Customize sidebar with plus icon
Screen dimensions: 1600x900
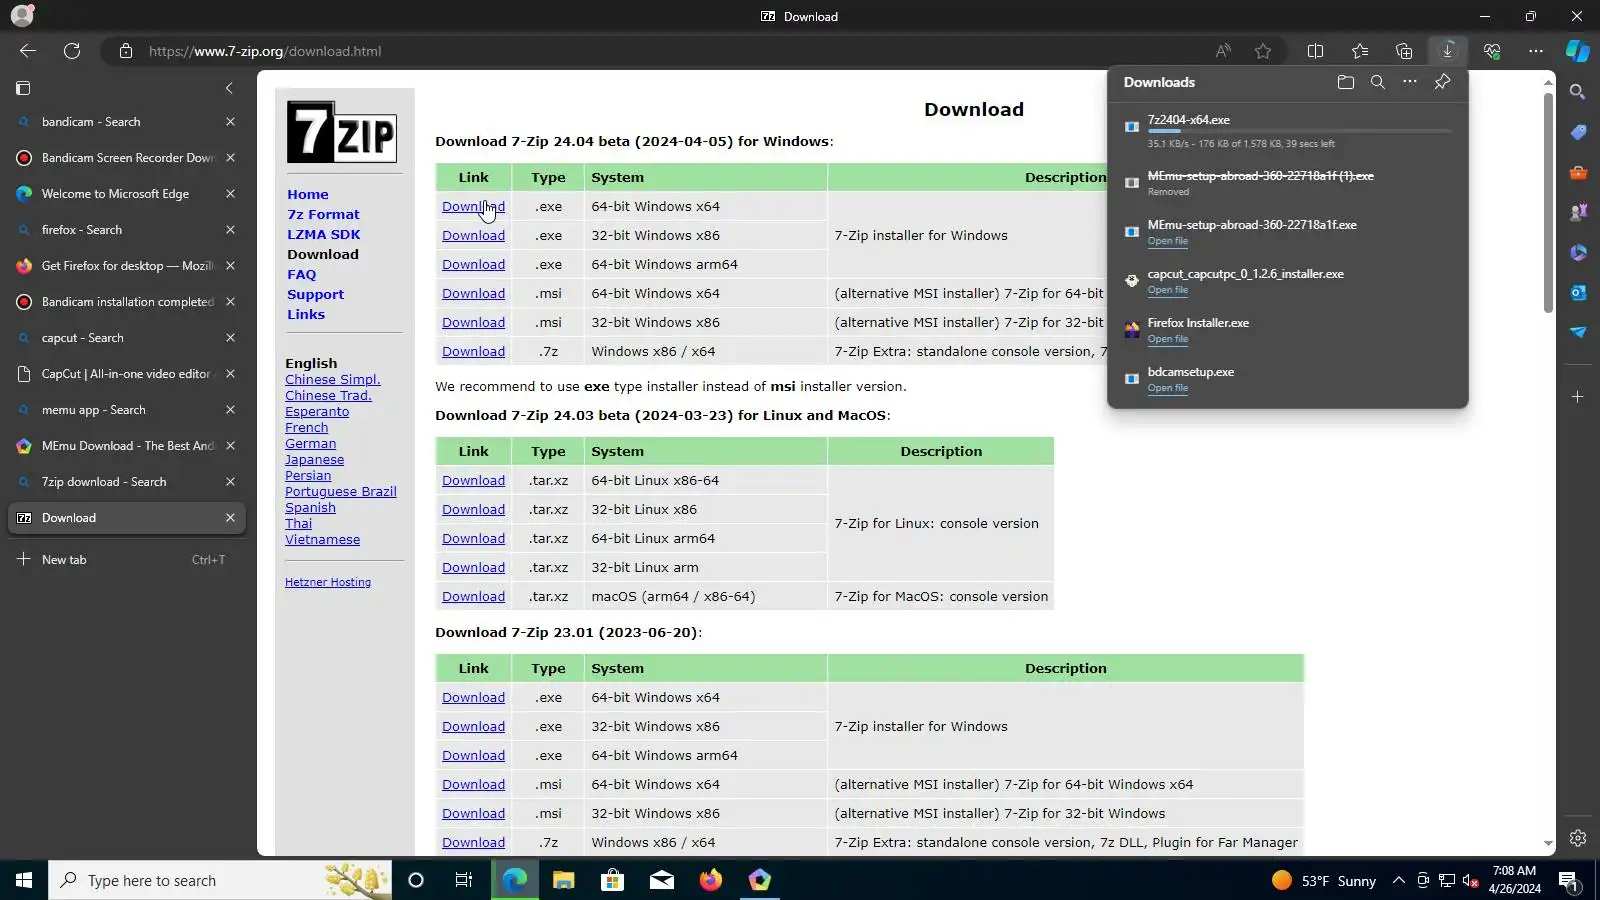pos(1578,397)
